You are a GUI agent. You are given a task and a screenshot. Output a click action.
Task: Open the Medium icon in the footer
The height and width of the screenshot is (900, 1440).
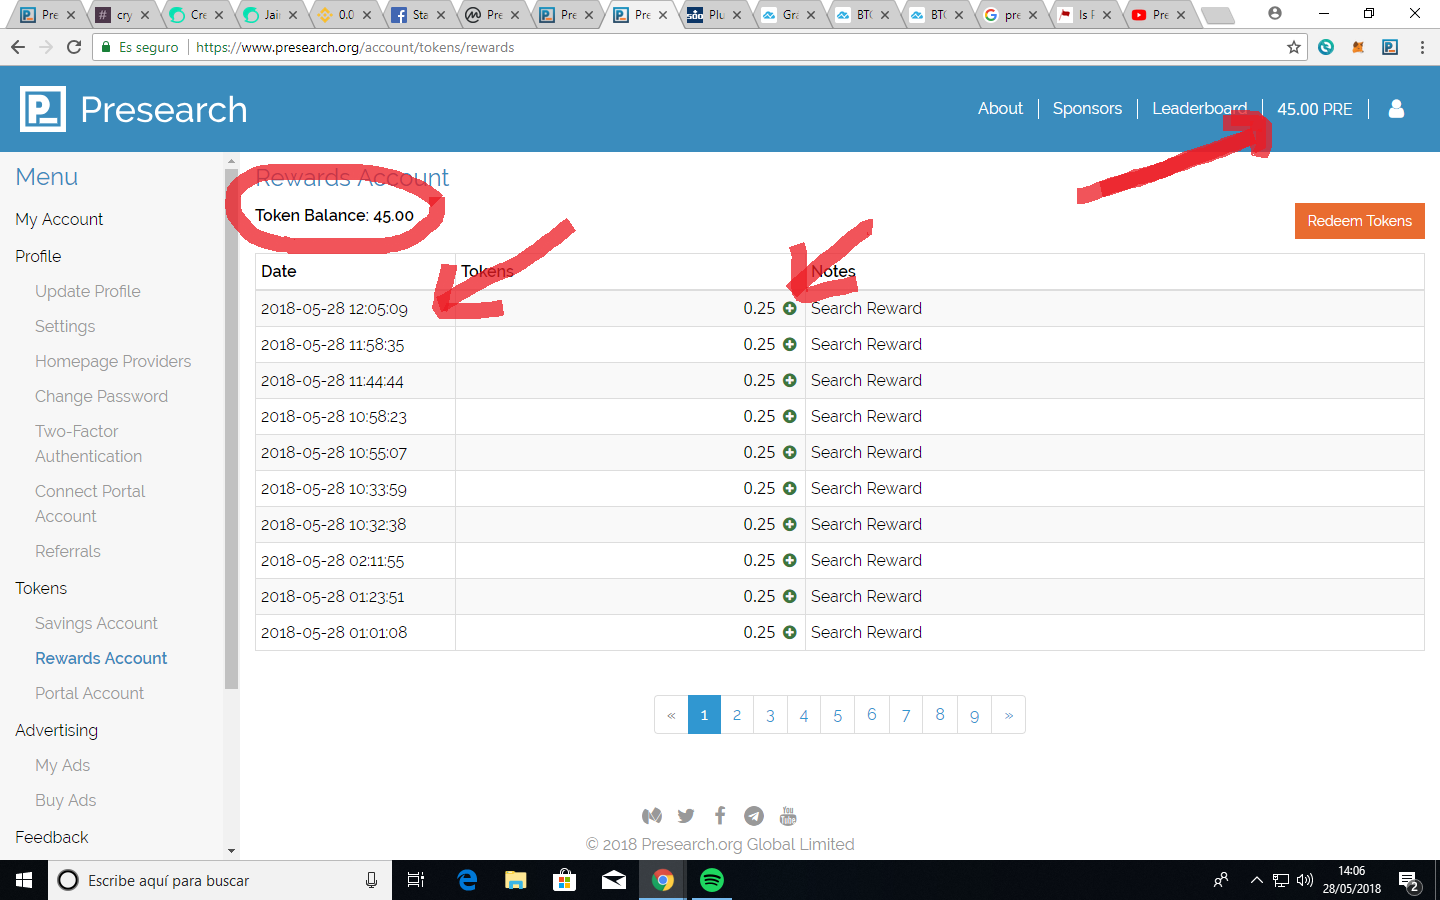pos(652,816)
